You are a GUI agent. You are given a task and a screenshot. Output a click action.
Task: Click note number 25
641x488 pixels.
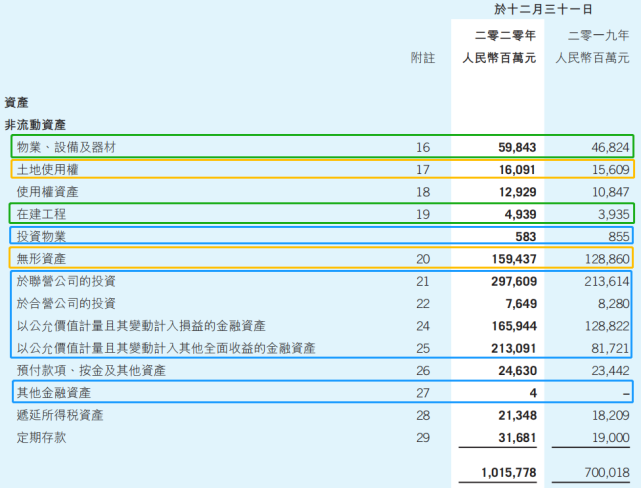tap(423, 348)
